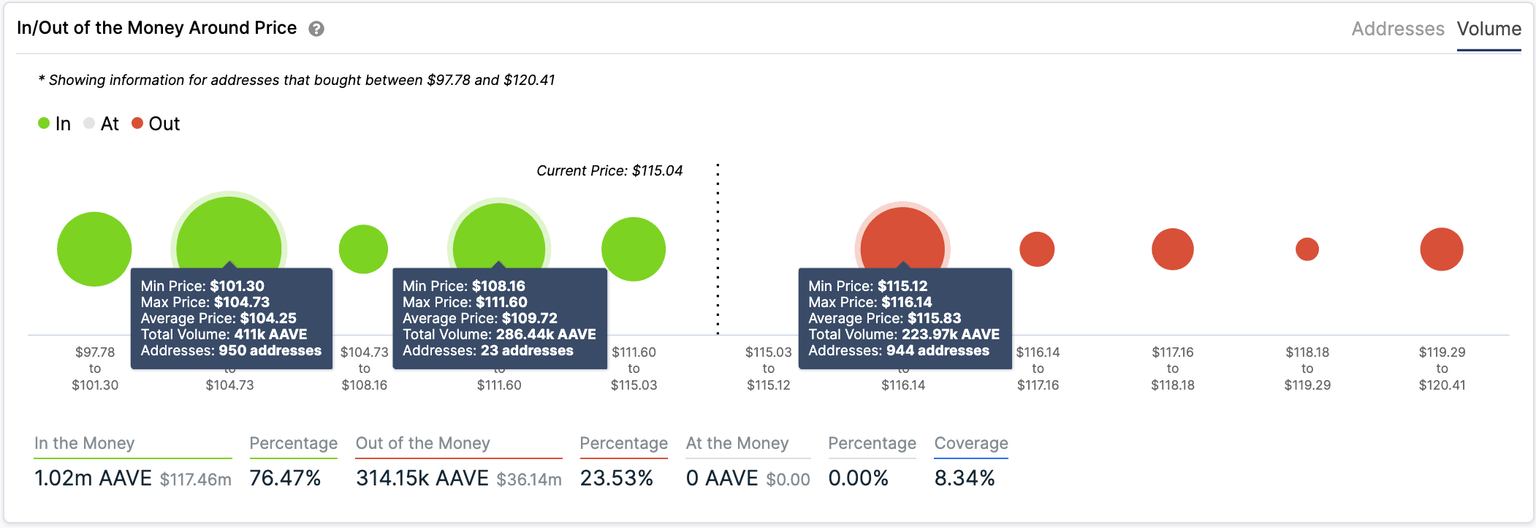Click the red $116.14 to $117.16 bubble
1536x528 pixels.
1037,249
